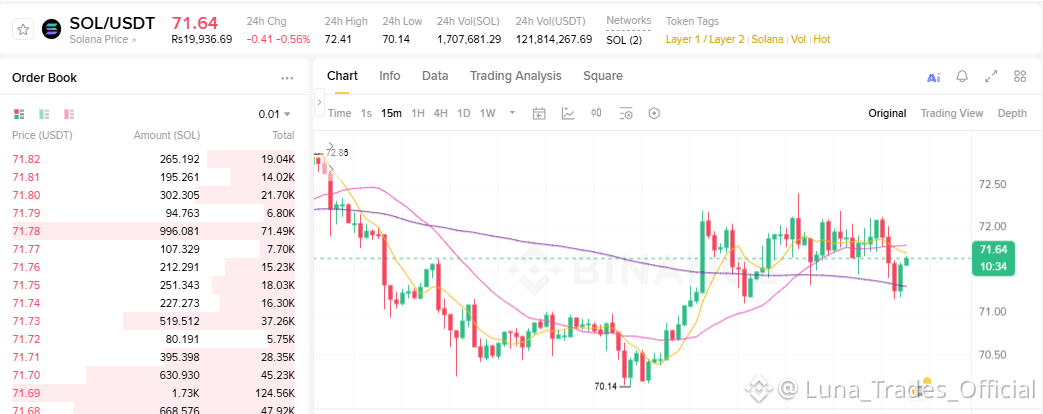Open more time intervals dropdown arrow

coord(512,113)
